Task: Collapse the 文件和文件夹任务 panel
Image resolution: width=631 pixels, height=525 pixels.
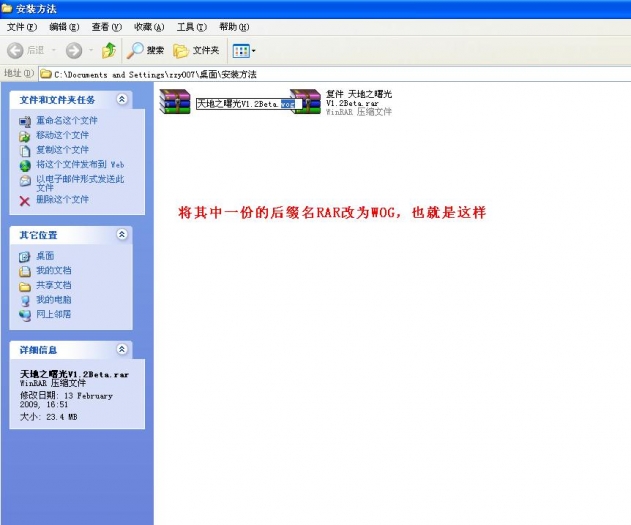Action: (122, 99)
